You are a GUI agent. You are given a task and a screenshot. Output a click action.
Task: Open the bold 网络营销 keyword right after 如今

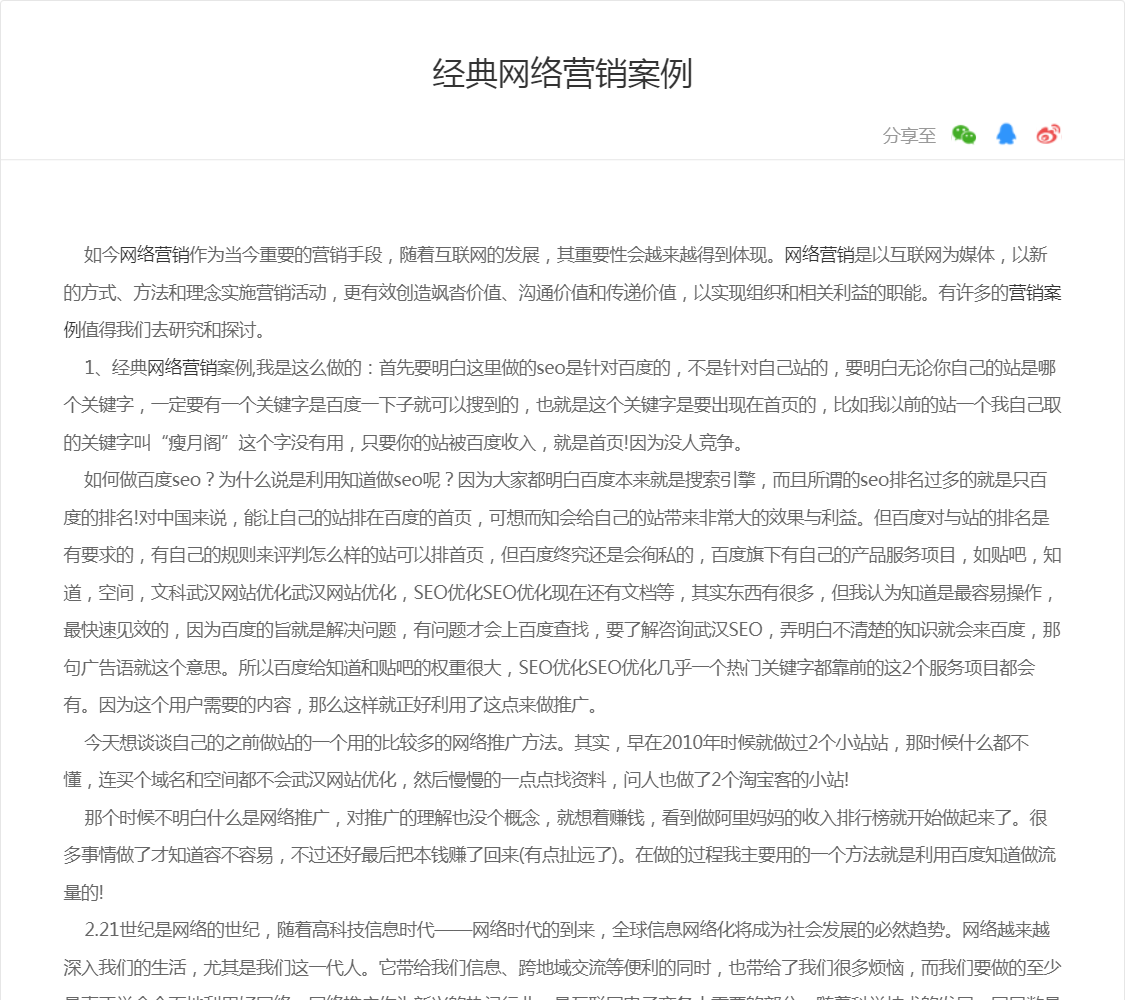(154, 255)
